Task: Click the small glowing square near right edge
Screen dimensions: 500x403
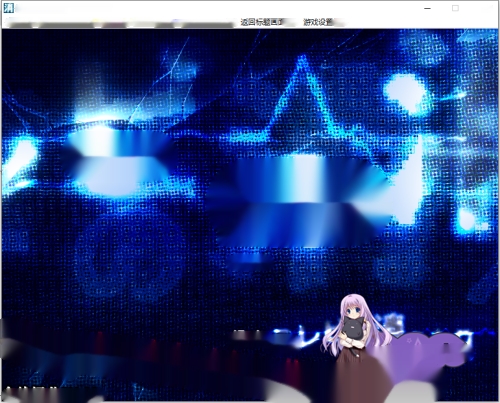Action: coord(467,219)
